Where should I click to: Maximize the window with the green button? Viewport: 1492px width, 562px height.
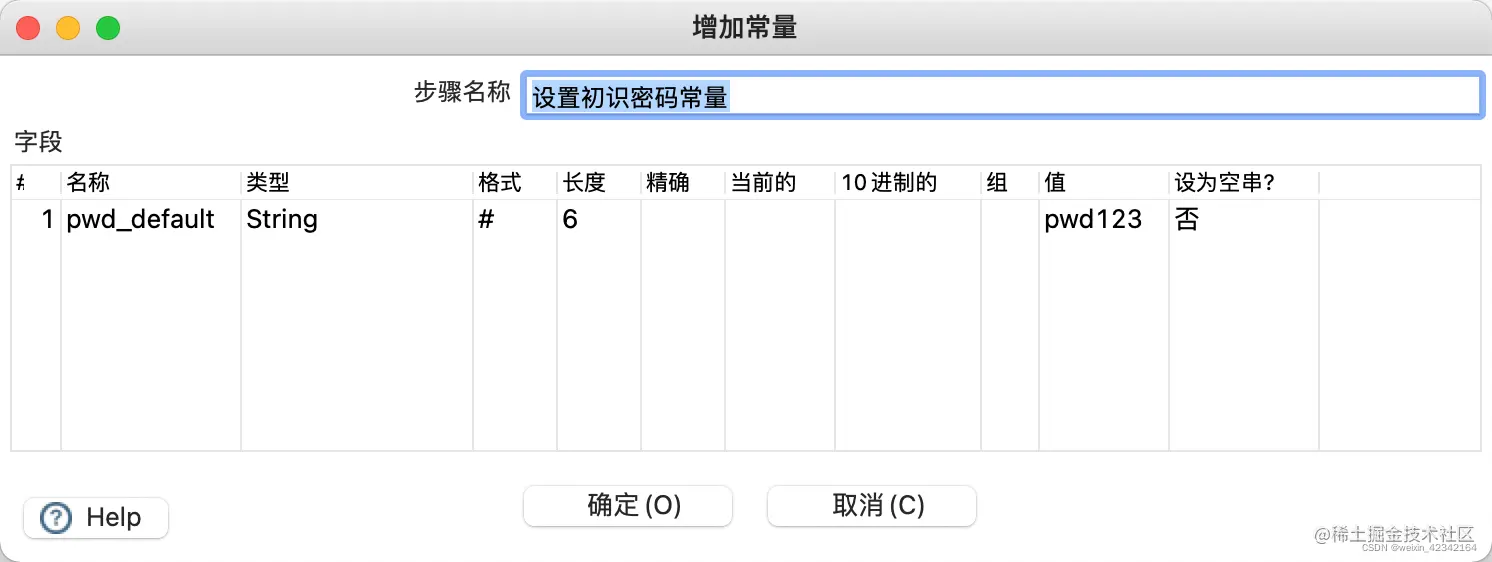point(108,28)
